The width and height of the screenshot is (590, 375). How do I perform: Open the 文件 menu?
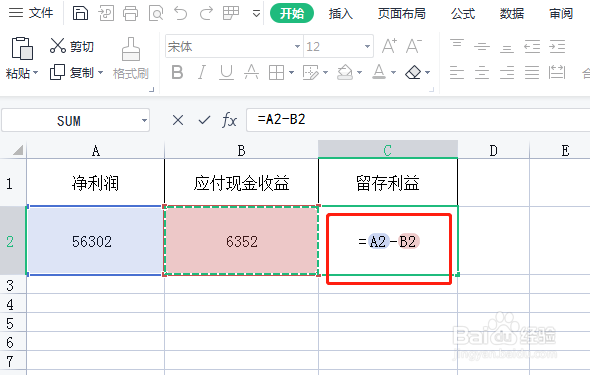pyautogui.click(x=30, y=13)
